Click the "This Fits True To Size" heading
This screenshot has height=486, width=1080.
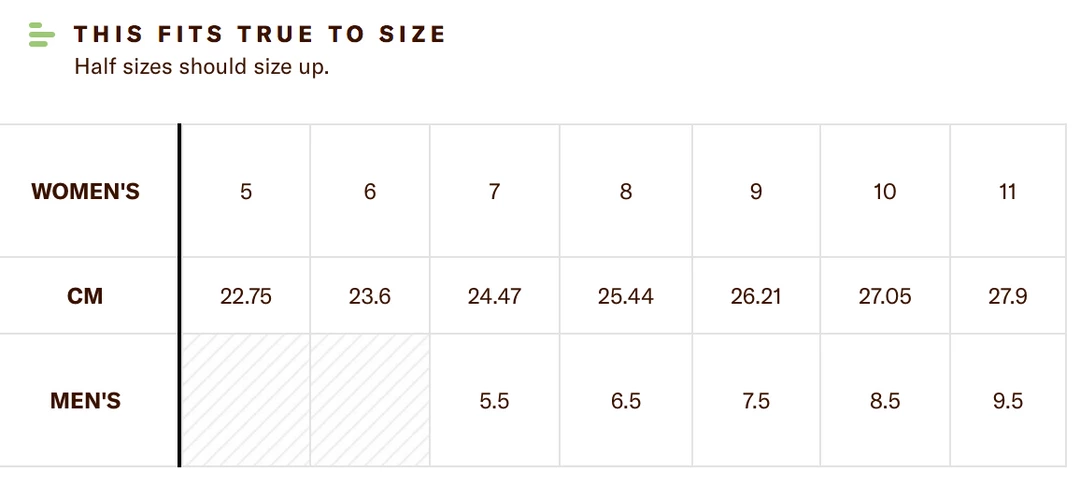(259, 35)
